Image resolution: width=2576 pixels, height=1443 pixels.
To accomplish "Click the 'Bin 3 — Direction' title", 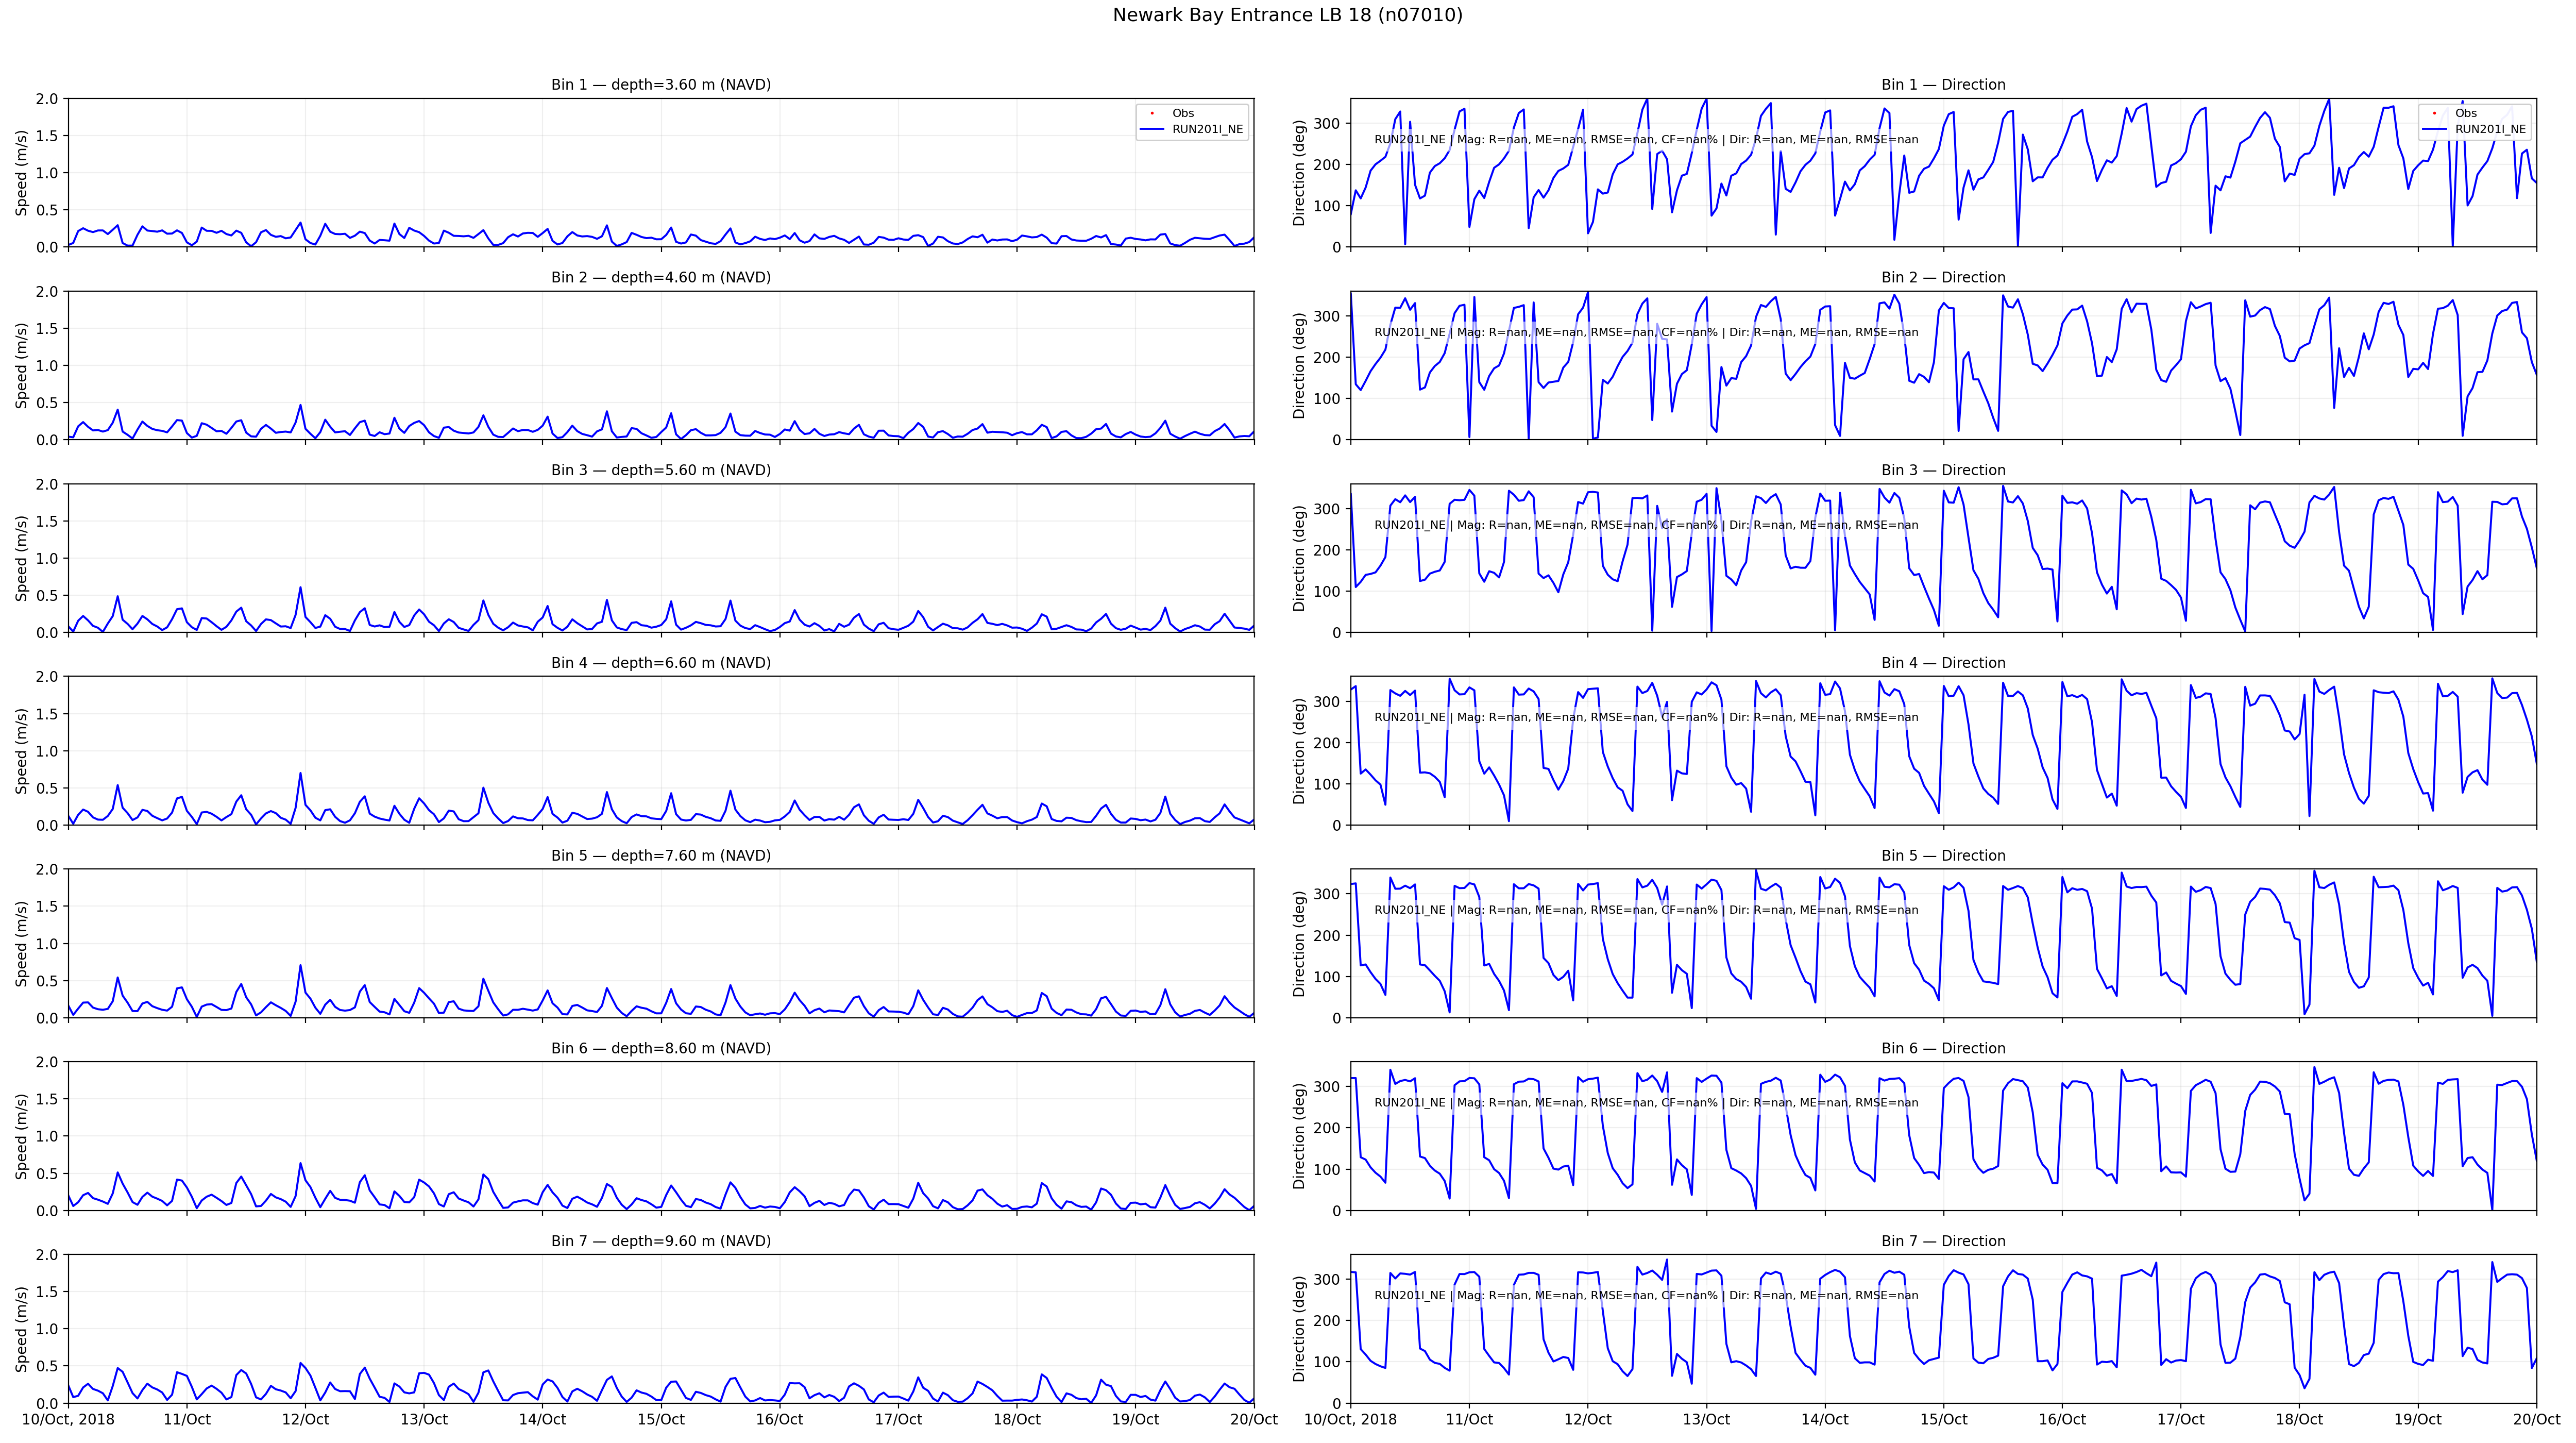I will (x=1943, y=470).
